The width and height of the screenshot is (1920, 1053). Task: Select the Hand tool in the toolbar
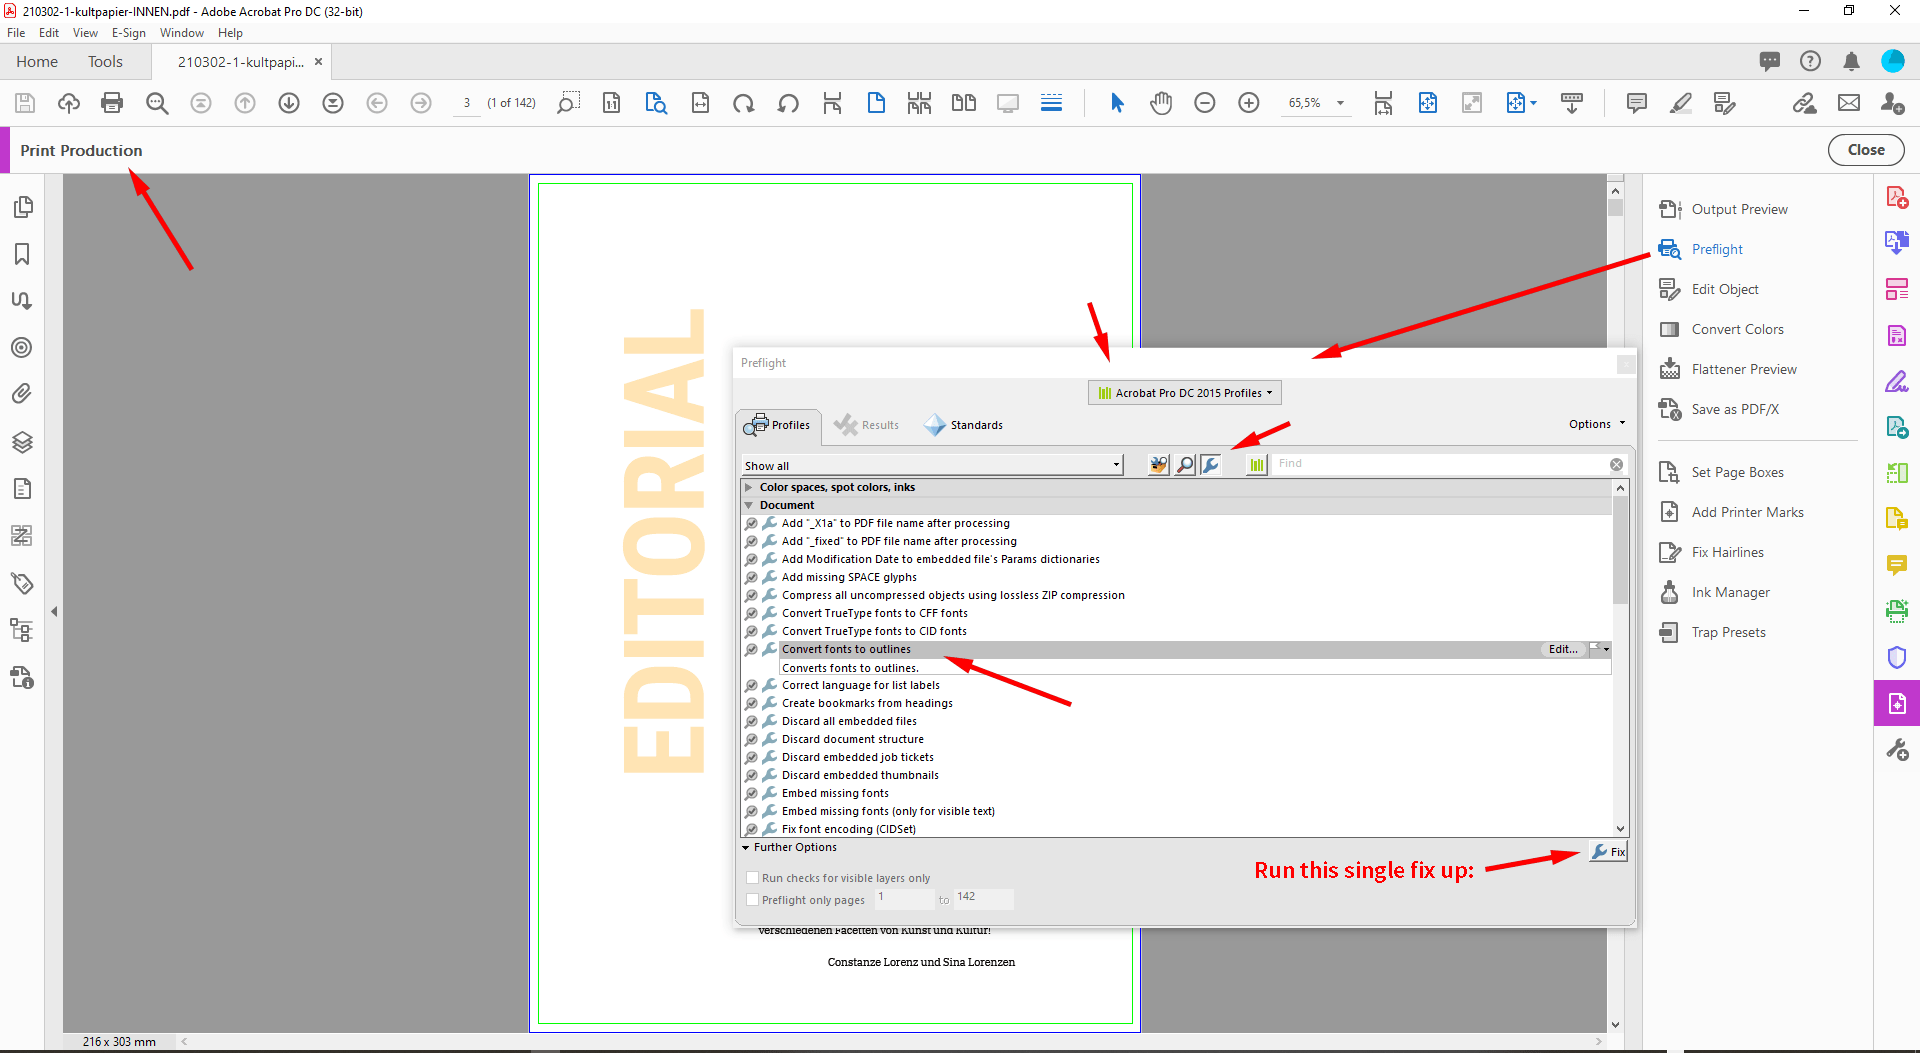1161,103
